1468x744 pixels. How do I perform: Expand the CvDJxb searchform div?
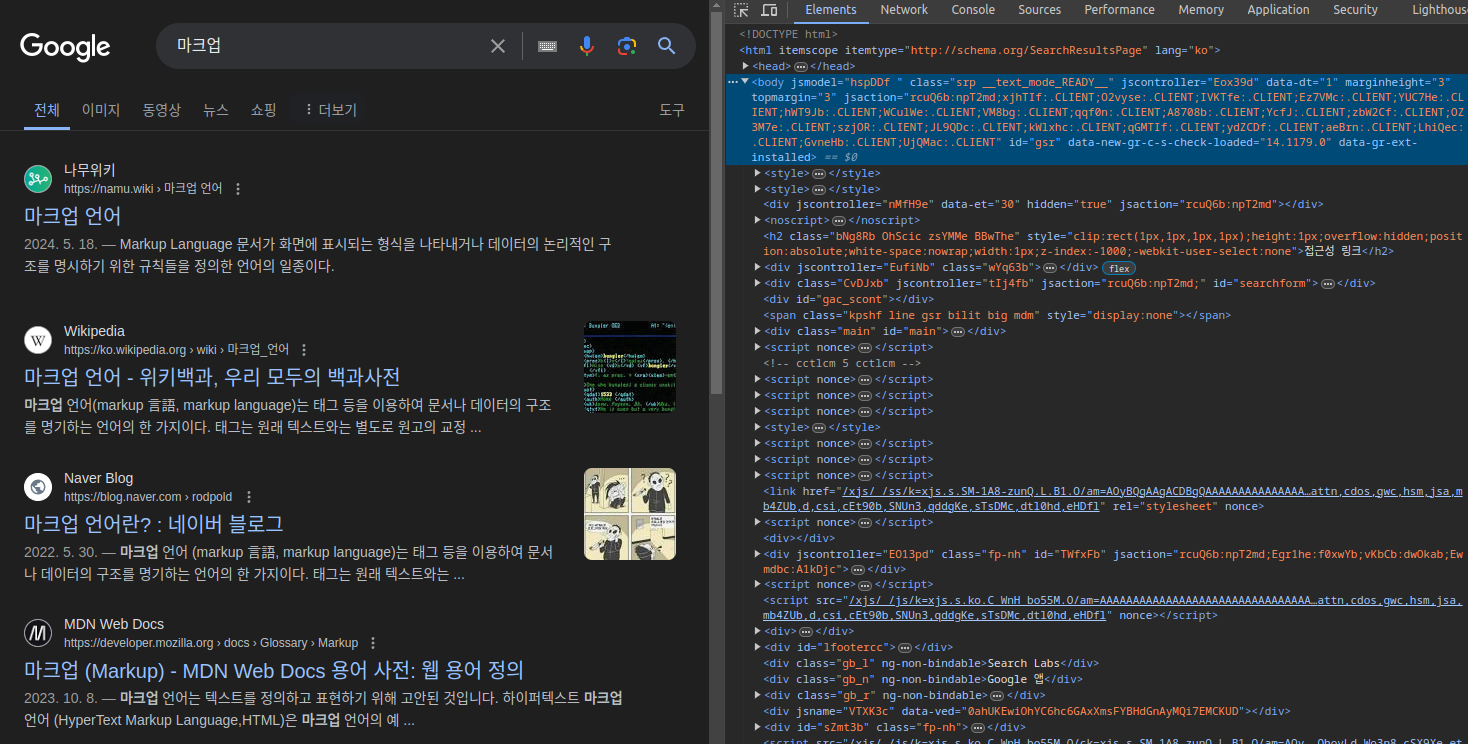tap(758, 284)
